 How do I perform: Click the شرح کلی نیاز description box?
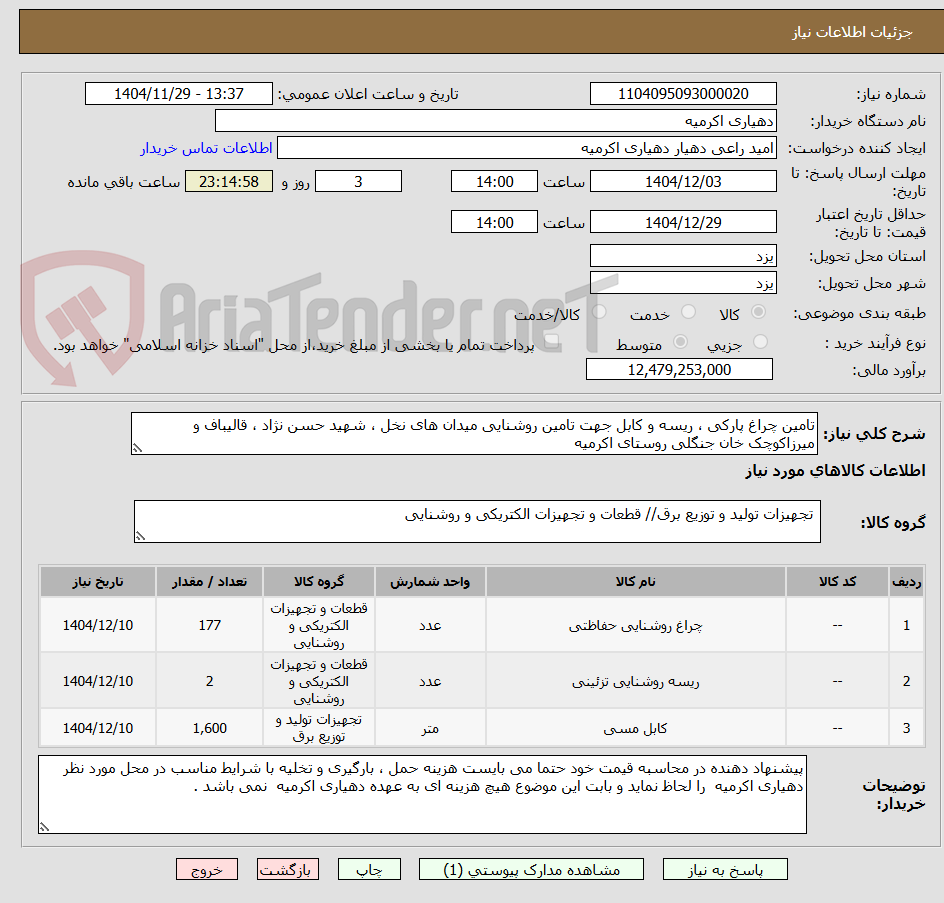pos(474,434)
